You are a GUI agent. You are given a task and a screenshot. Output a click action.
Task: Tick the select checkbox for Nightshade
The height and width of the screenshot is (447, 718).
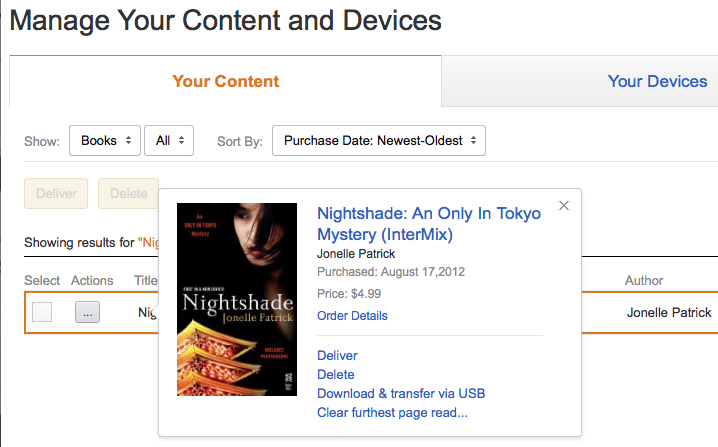coord(42,312)
